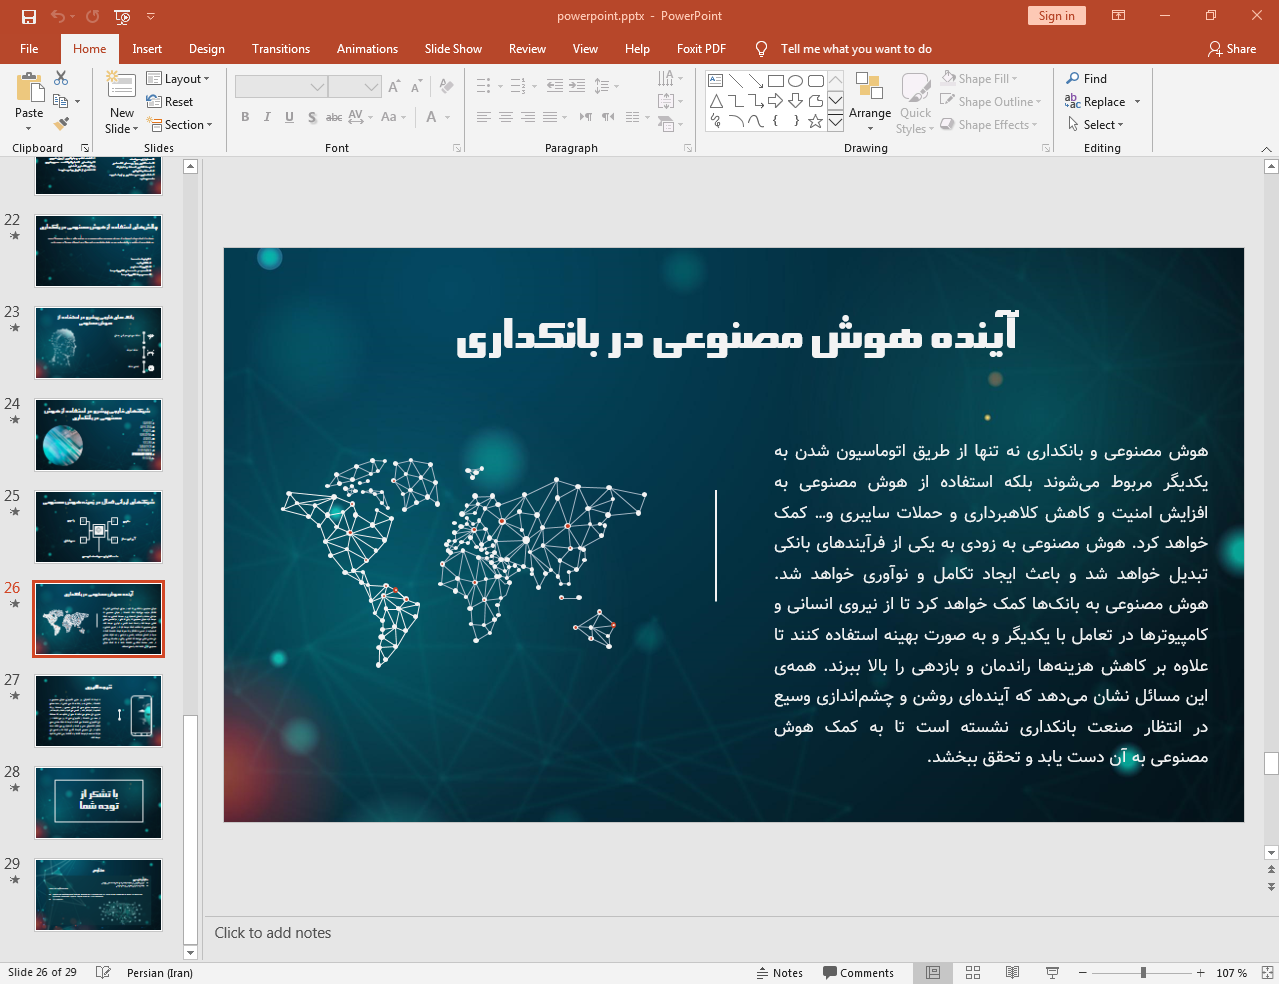The image size is (1279, 984).
Task: Open the Arrange tool
Action: [870, 102]
